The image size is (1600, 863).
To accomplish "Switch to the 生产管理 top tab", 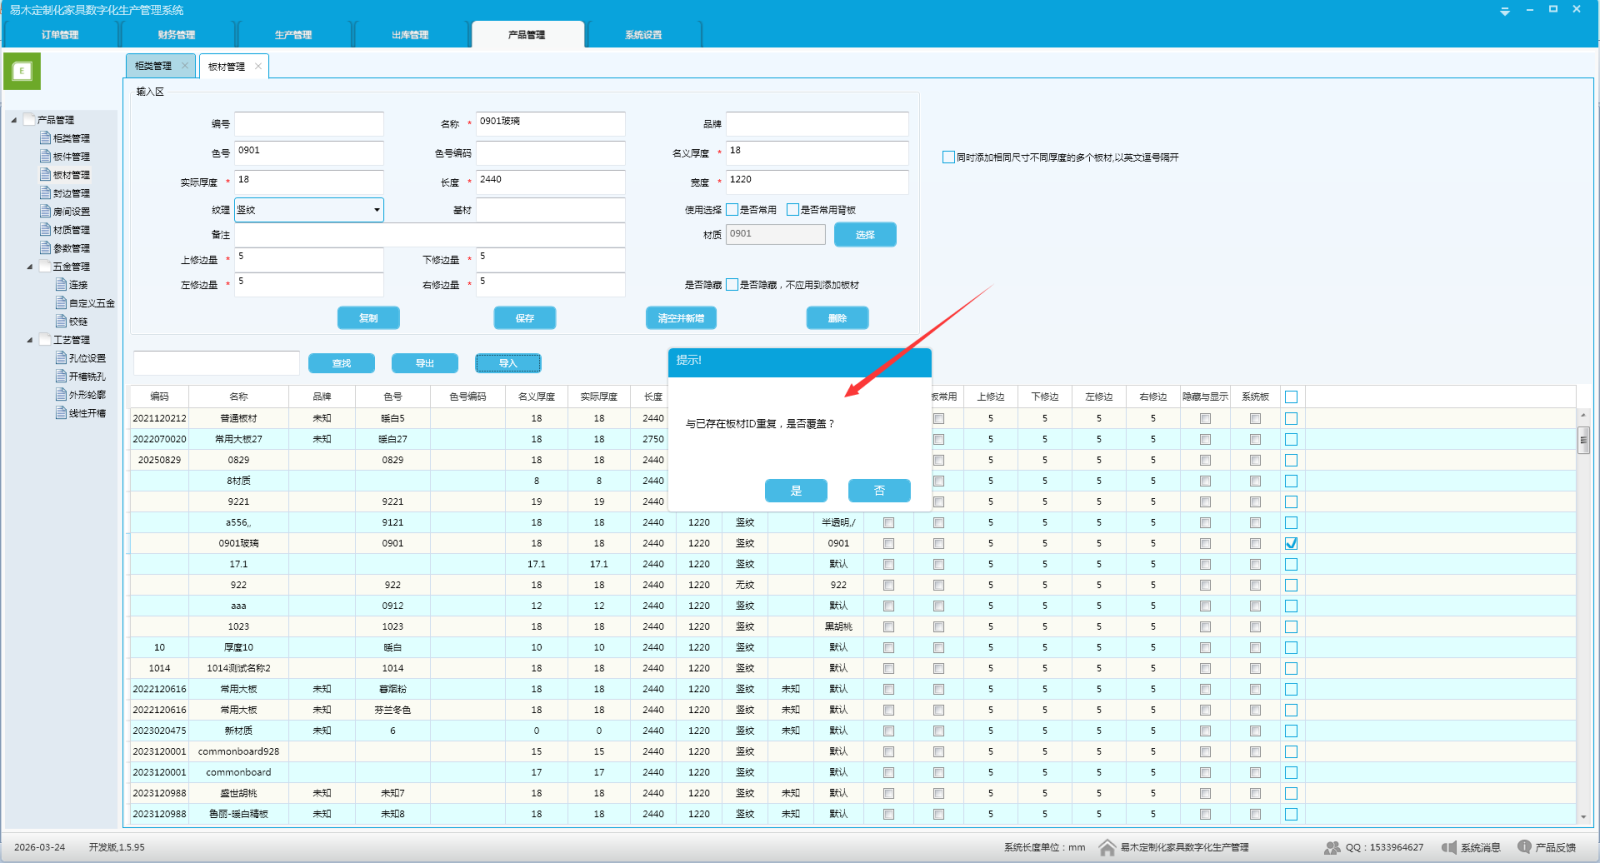I will tap(293, 35).
